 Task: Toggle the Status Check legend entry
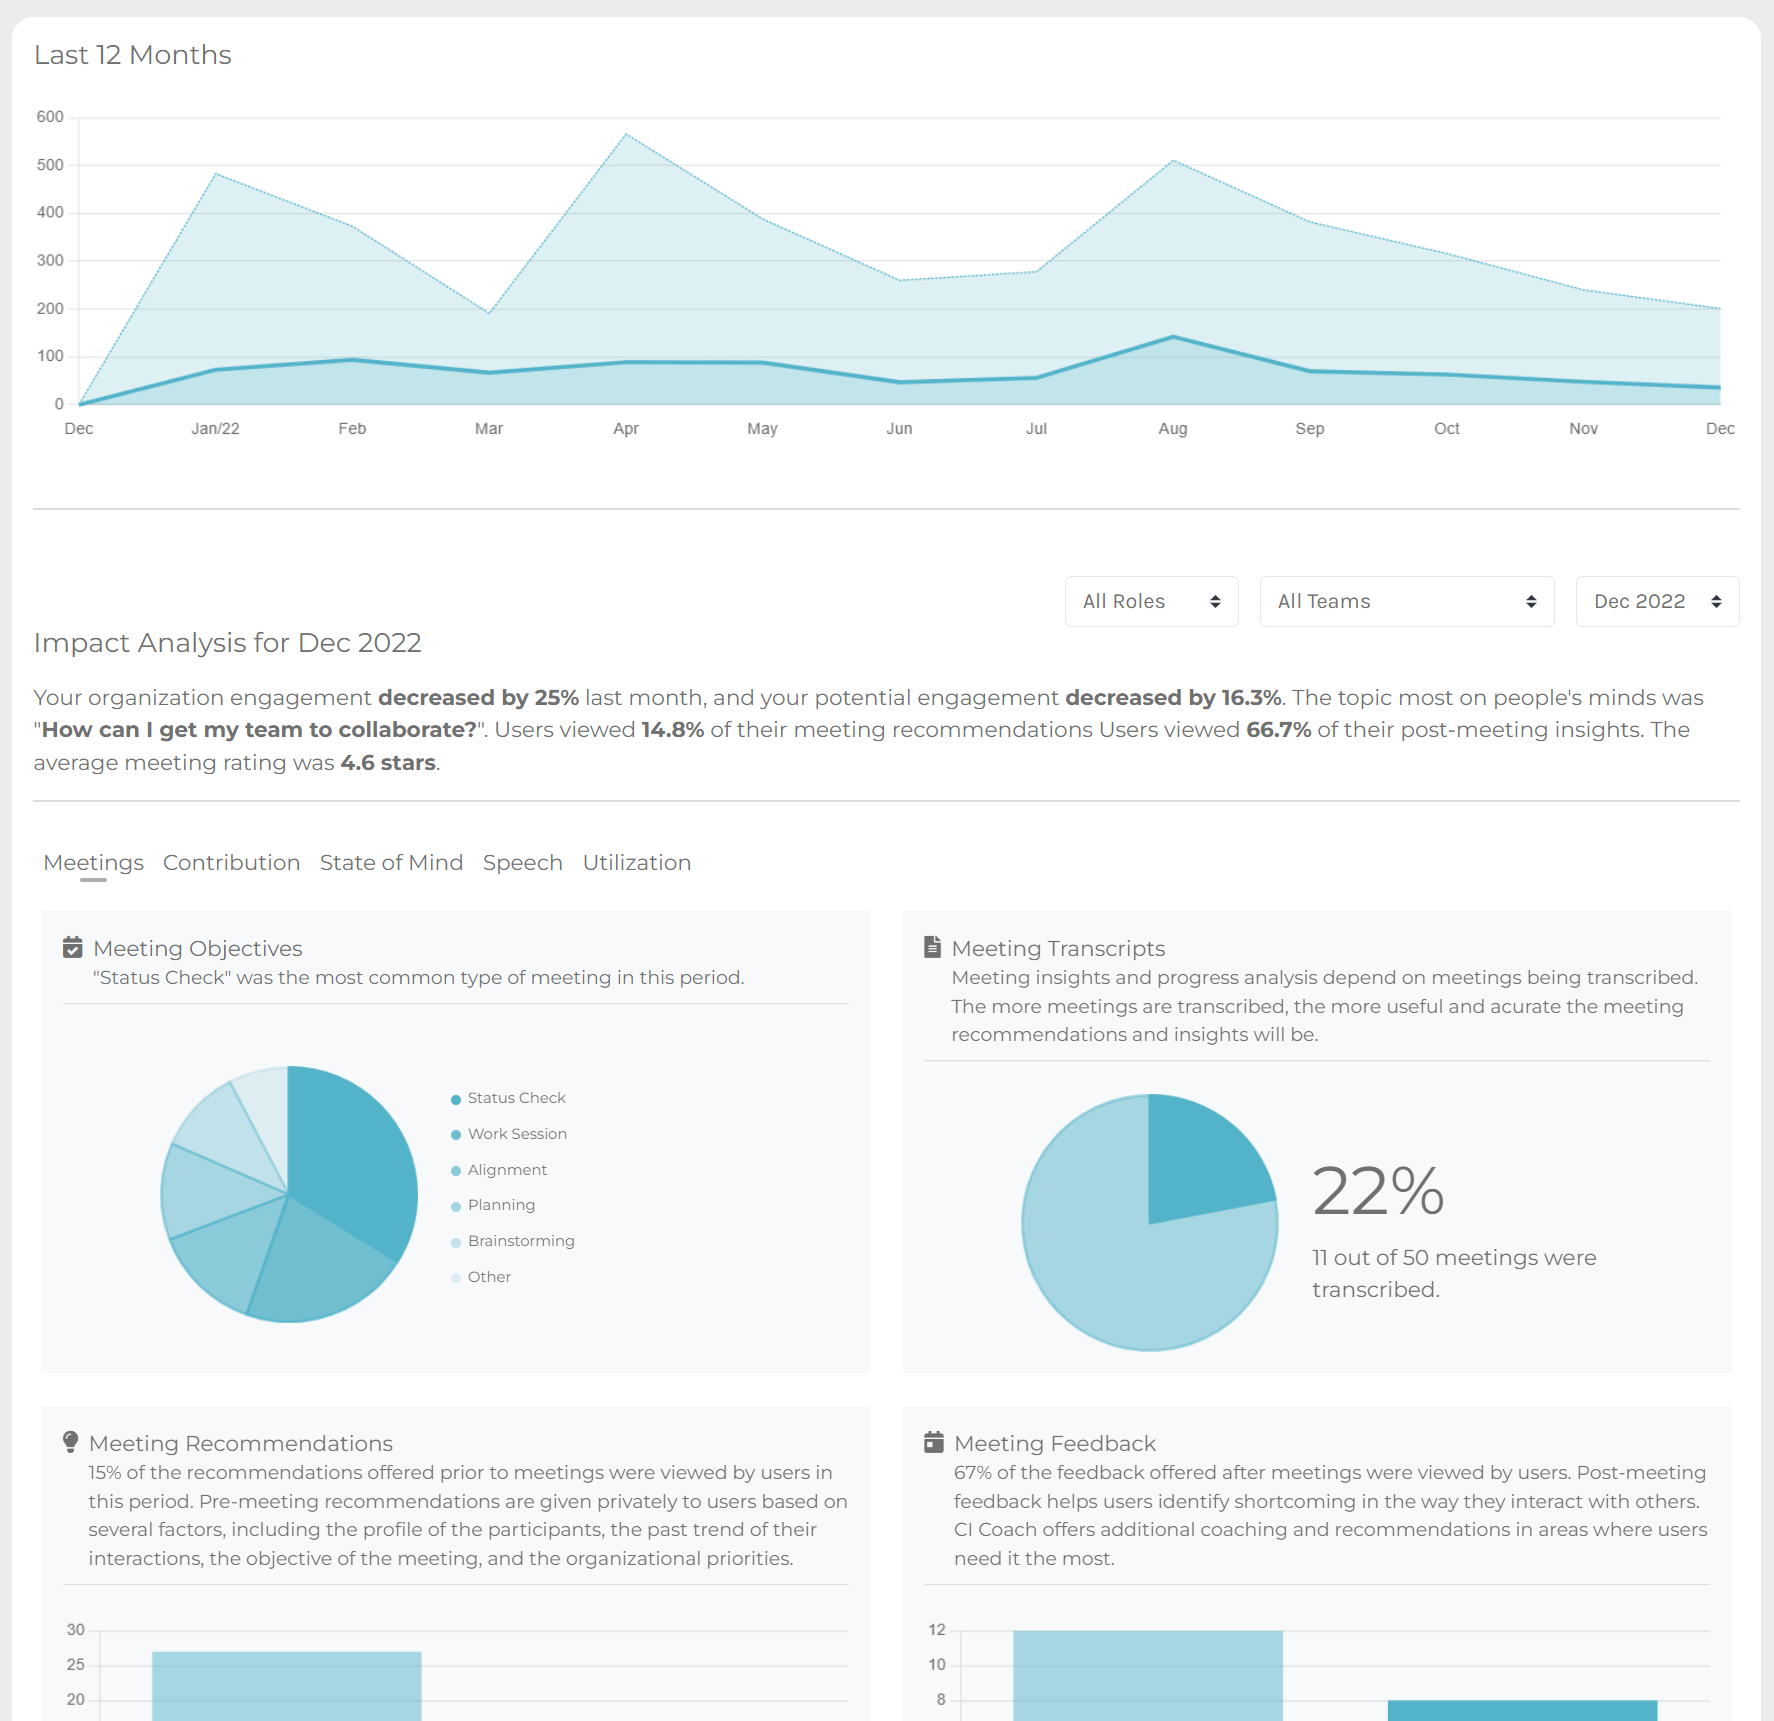(508, 1098)
